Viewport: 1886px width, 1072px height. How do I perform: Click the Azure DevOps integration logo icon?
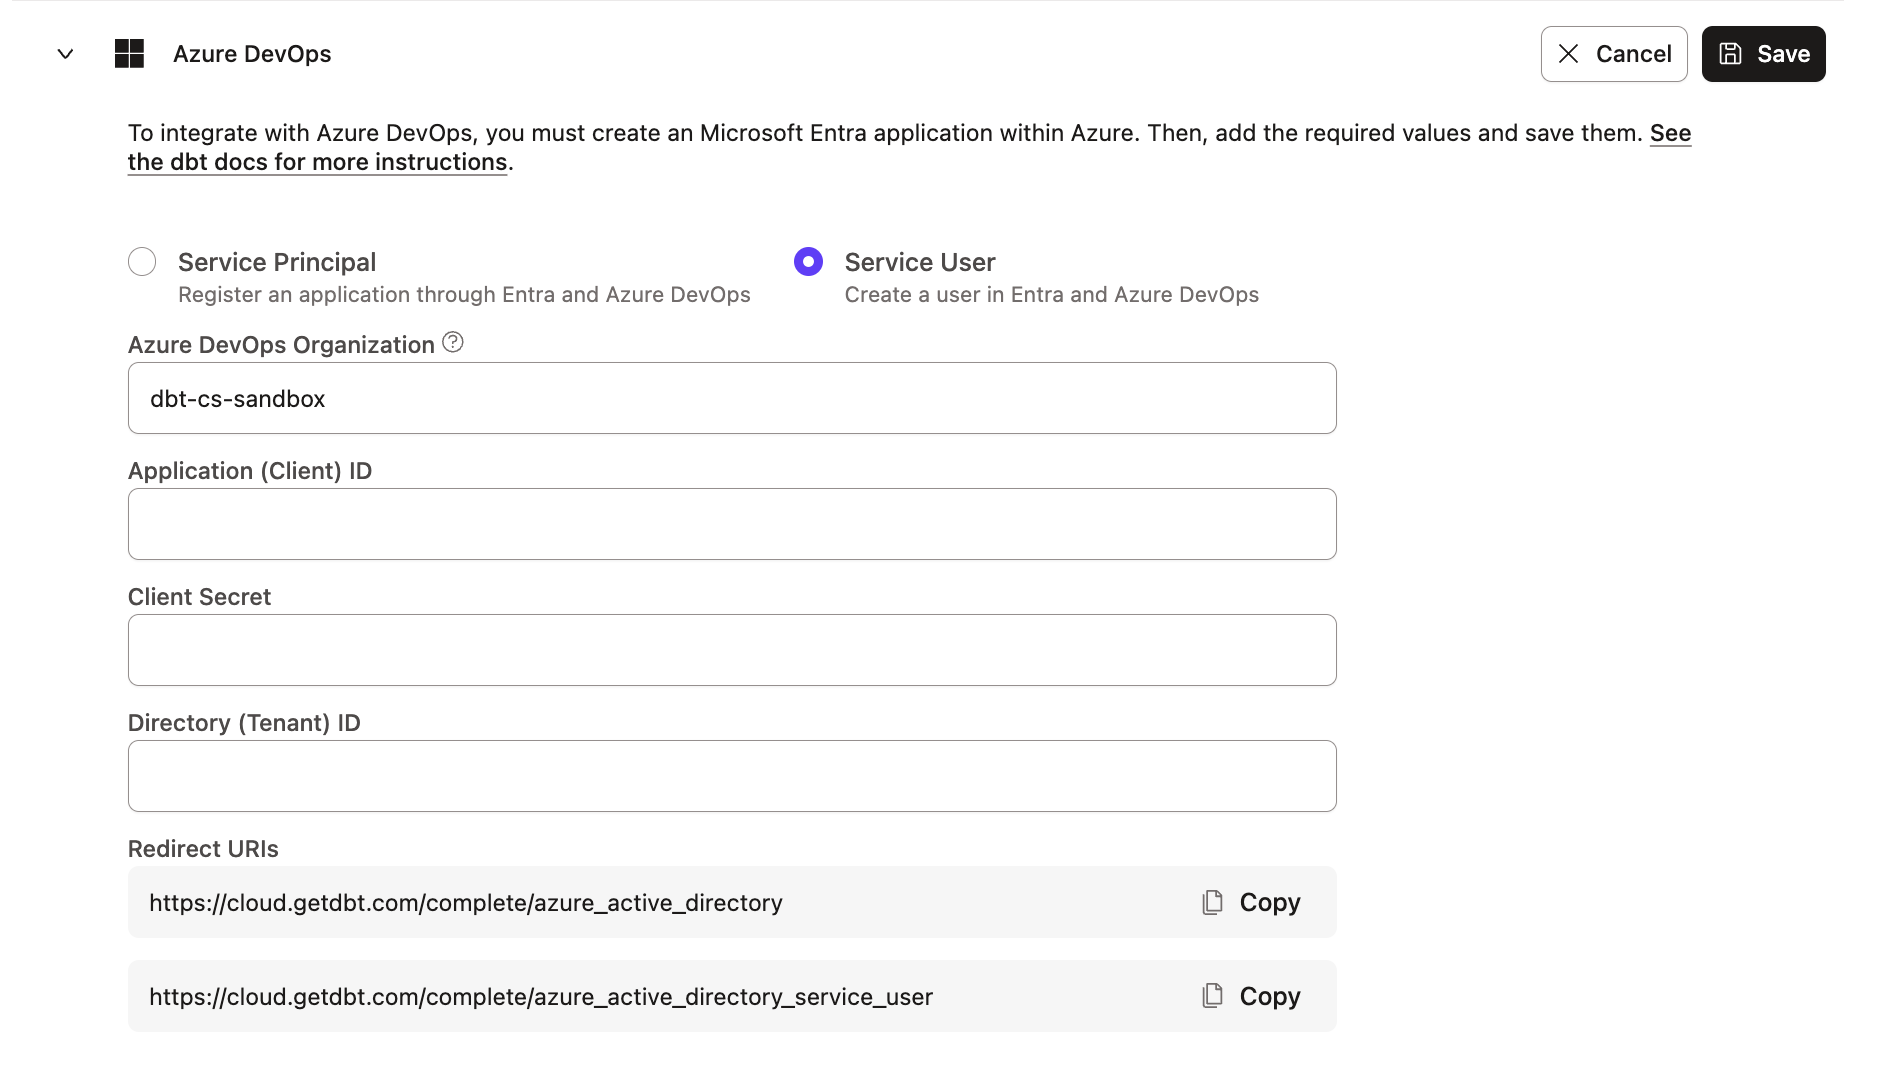tap(129, 53)
